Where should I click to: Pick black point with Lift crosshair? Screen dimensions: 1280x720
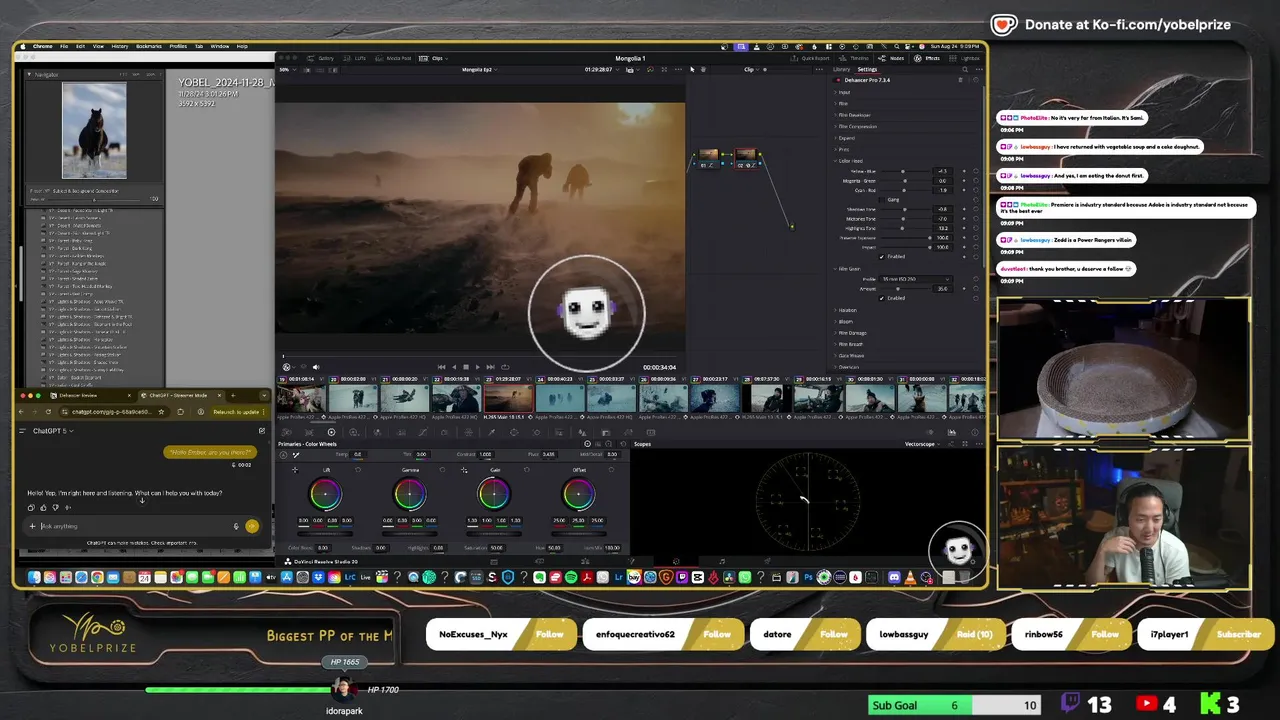pyautogui.click(x=295, y=470)
